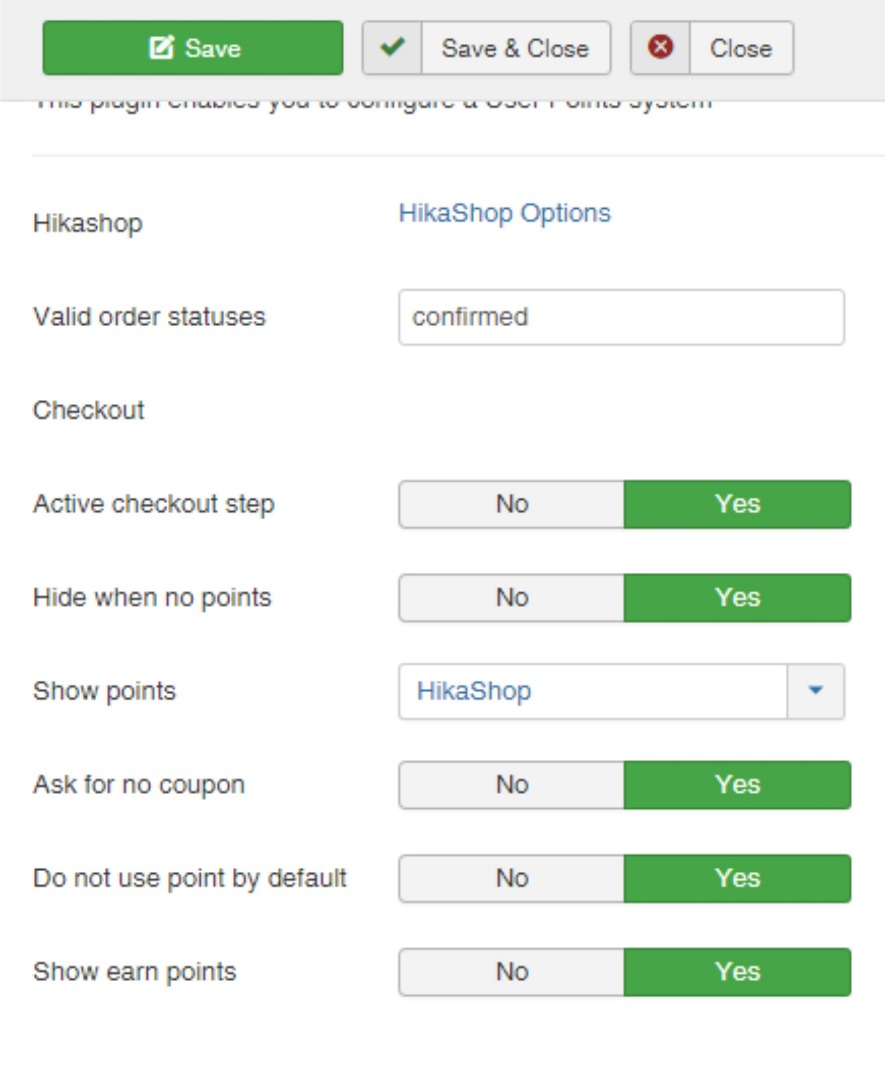Disable Do not use point by default

click(x=511, y=878)
